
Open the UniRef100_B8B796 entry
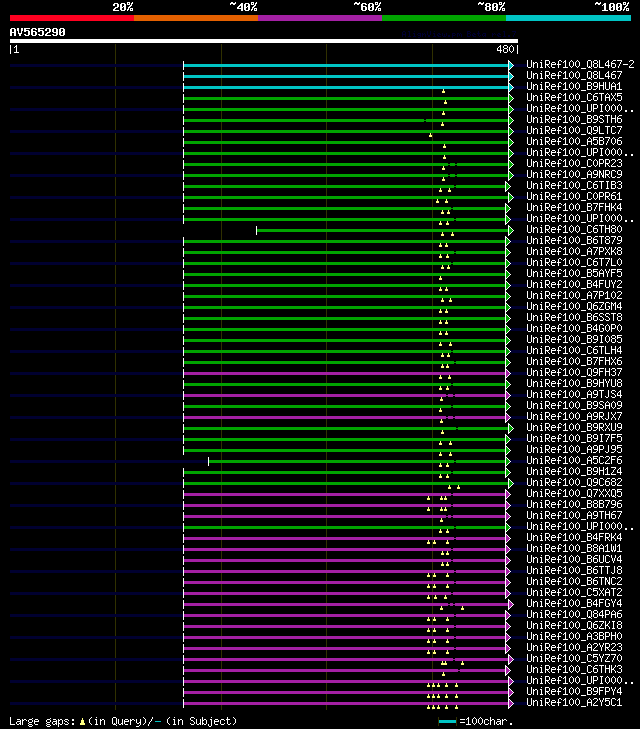point(574,504)
